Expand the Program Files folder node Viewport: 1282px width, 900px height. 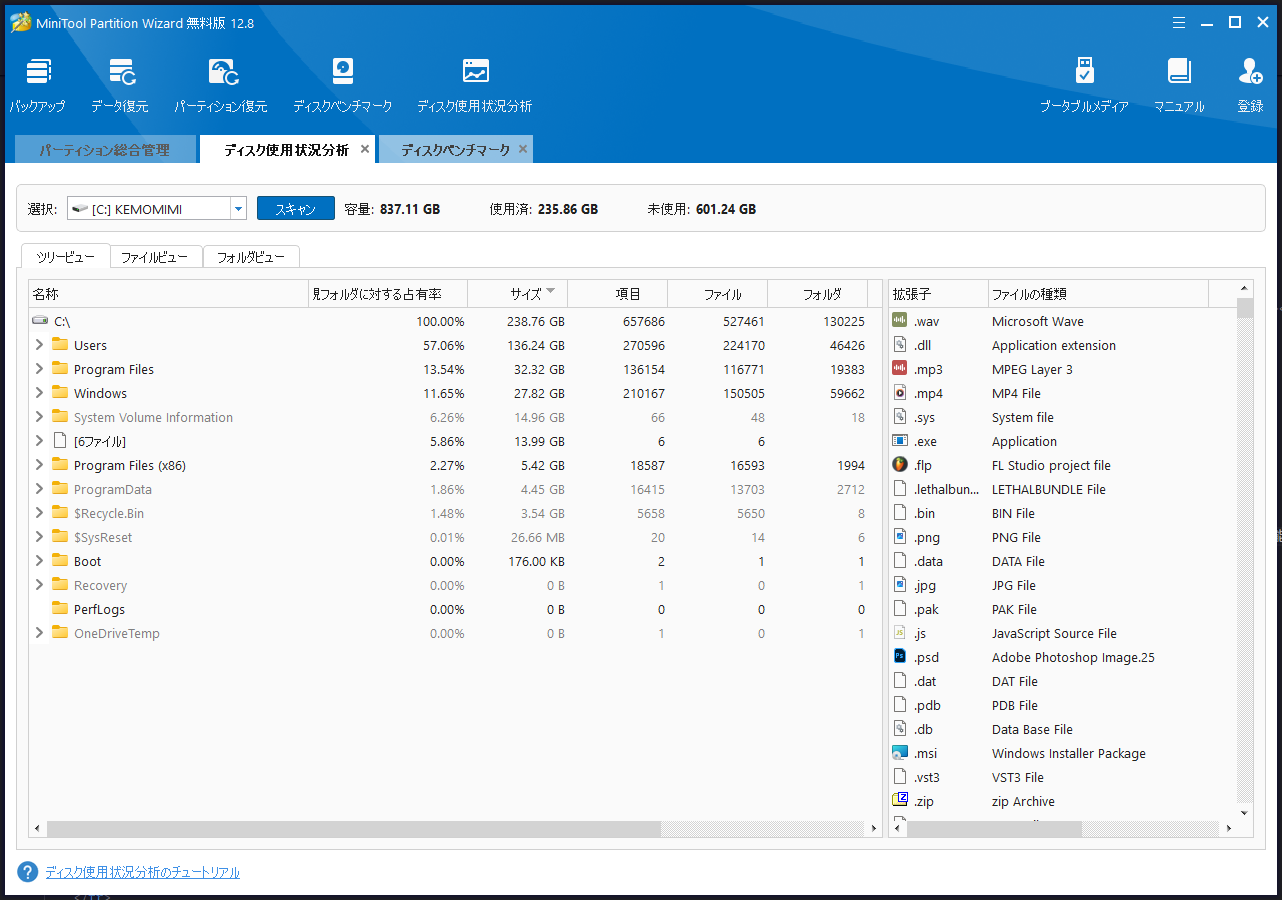(39, 369)
